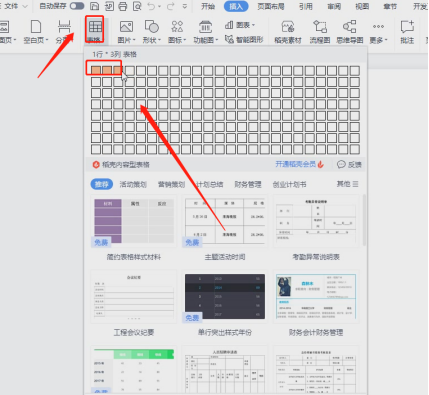This screenshot has height=395, width=429.
Task: Open the 文件 menu dropdown
Action: pos(15,6)
